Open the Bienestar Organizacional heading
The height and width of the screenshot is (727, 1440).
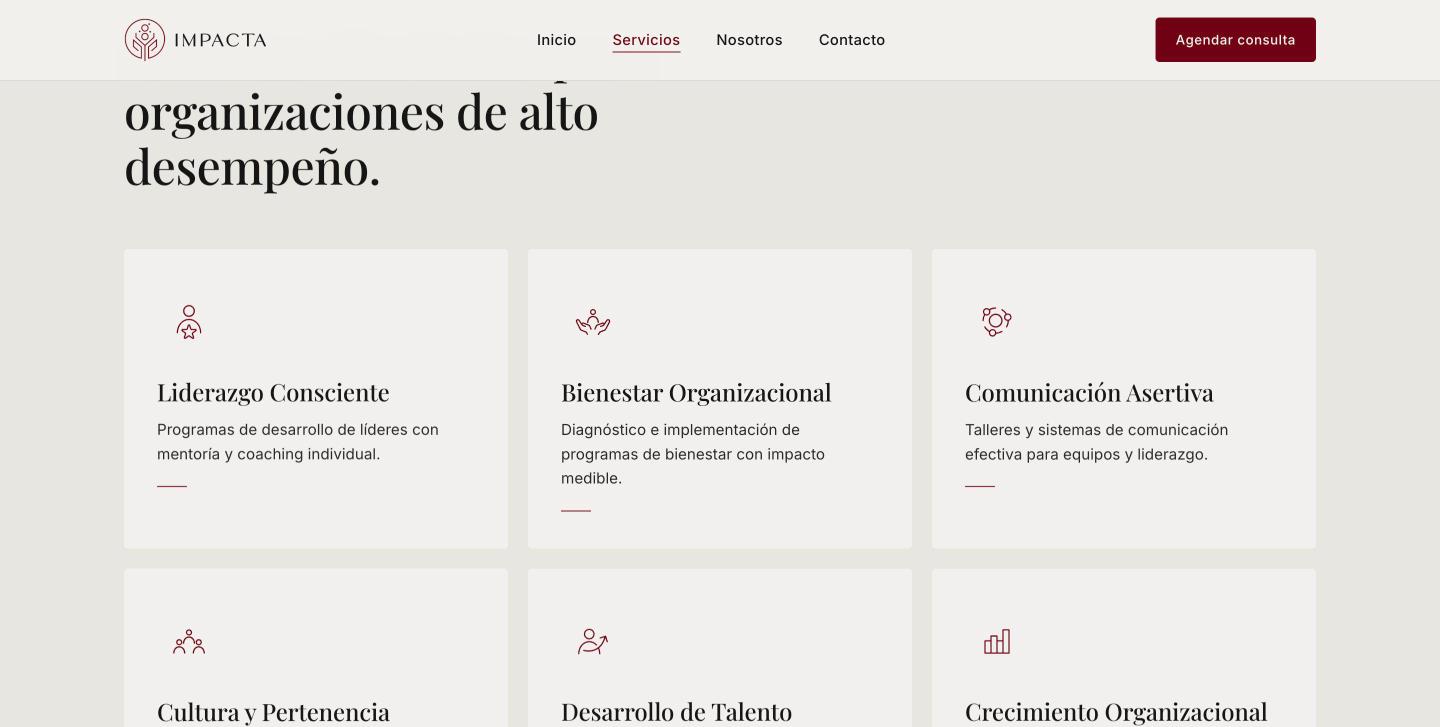click(x=696, y=392)
